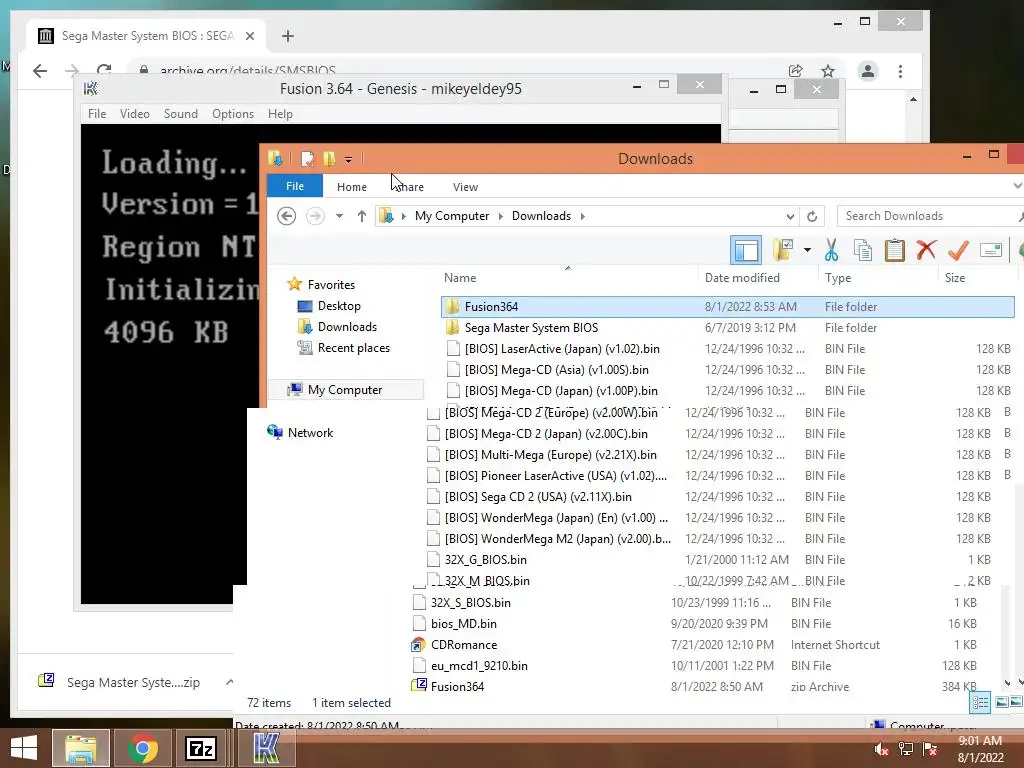The width and height of the screenshot is (1024, 768).
Task: Open the Home ribbon tab
Action: pos(351,187)
